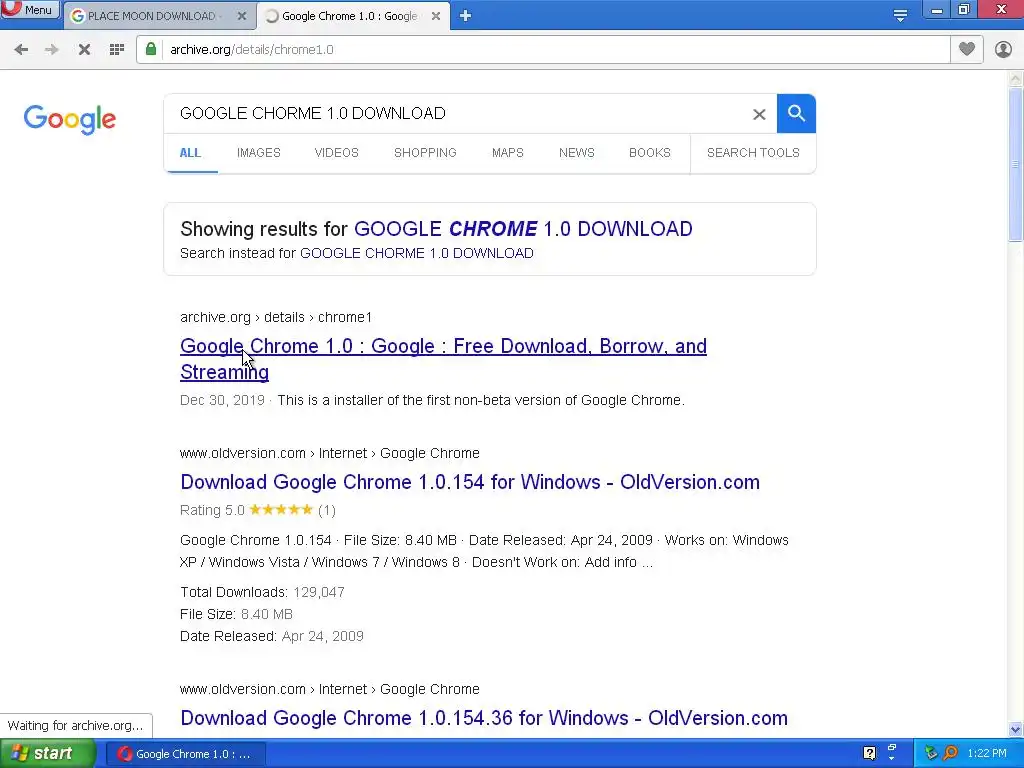
Task: Click scrollbar down arrow
Action: 1016,729
